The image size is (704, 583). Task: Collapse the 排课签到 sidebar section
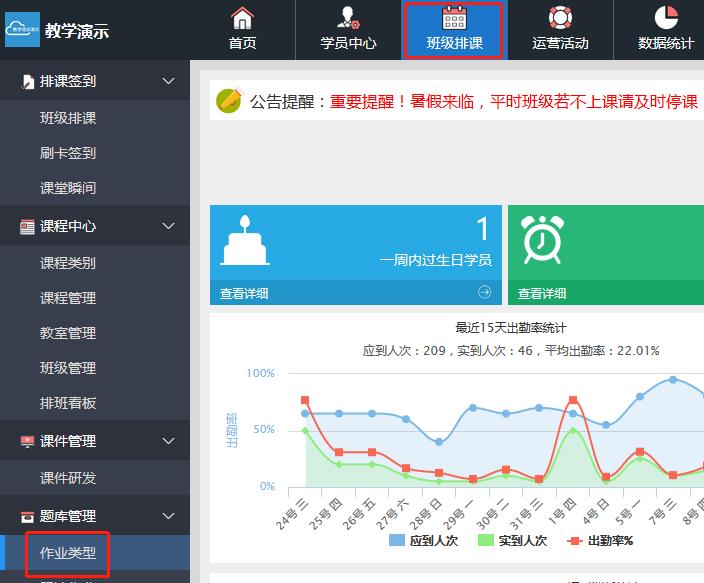point(168,81)
